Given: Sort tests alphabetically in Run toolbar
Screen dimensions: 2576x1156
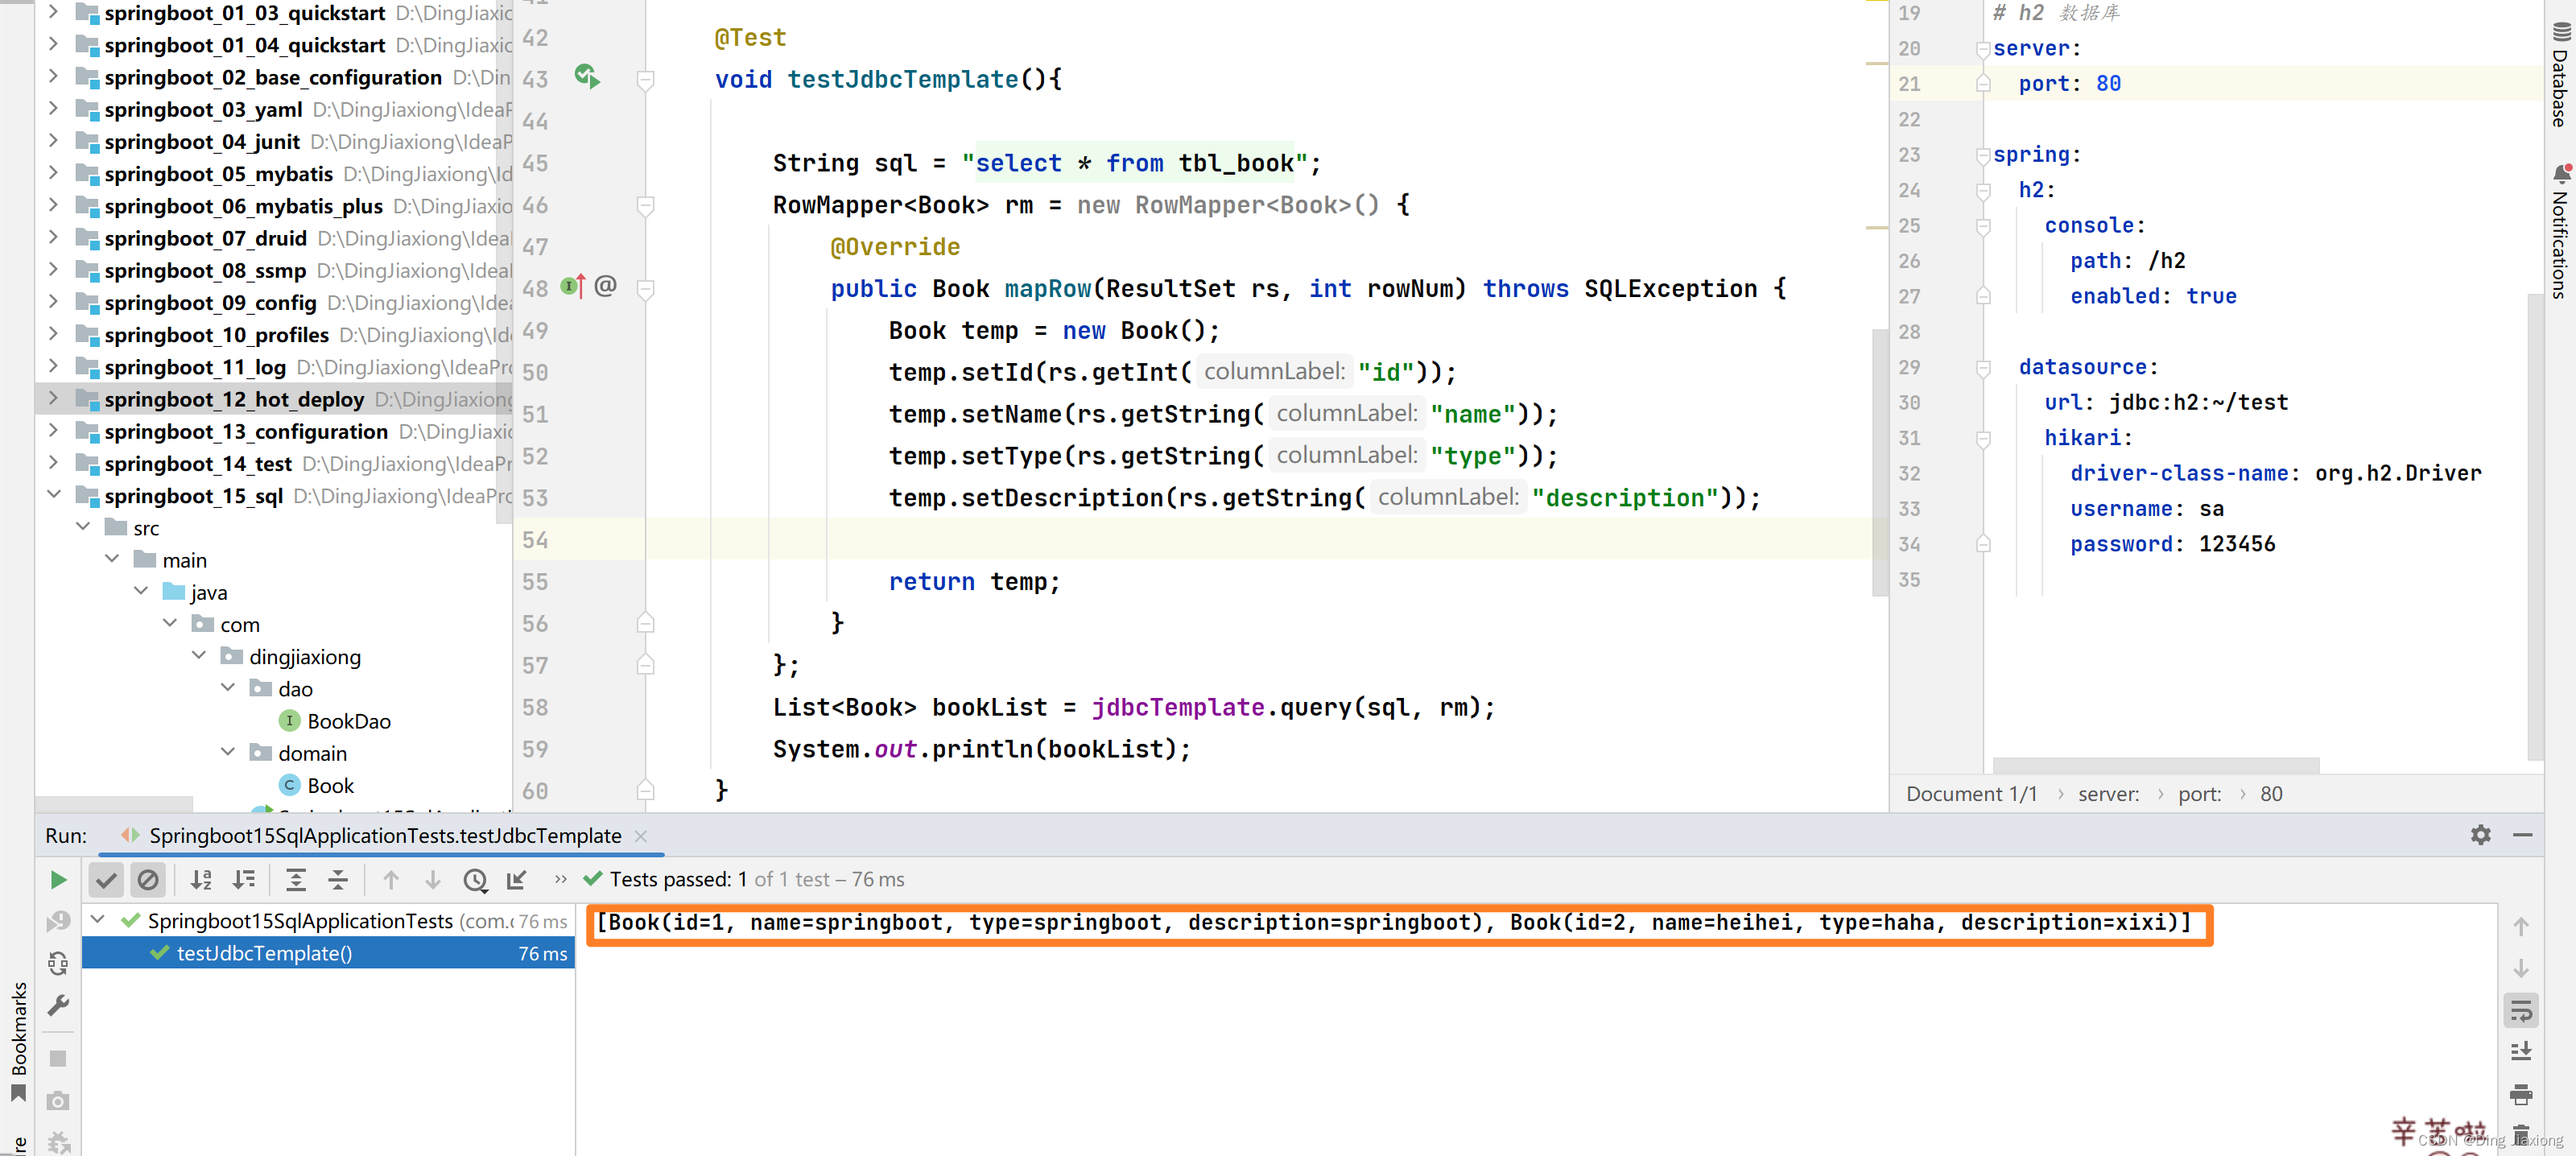Looking at the screenshot, I should (x=201, y=880).
